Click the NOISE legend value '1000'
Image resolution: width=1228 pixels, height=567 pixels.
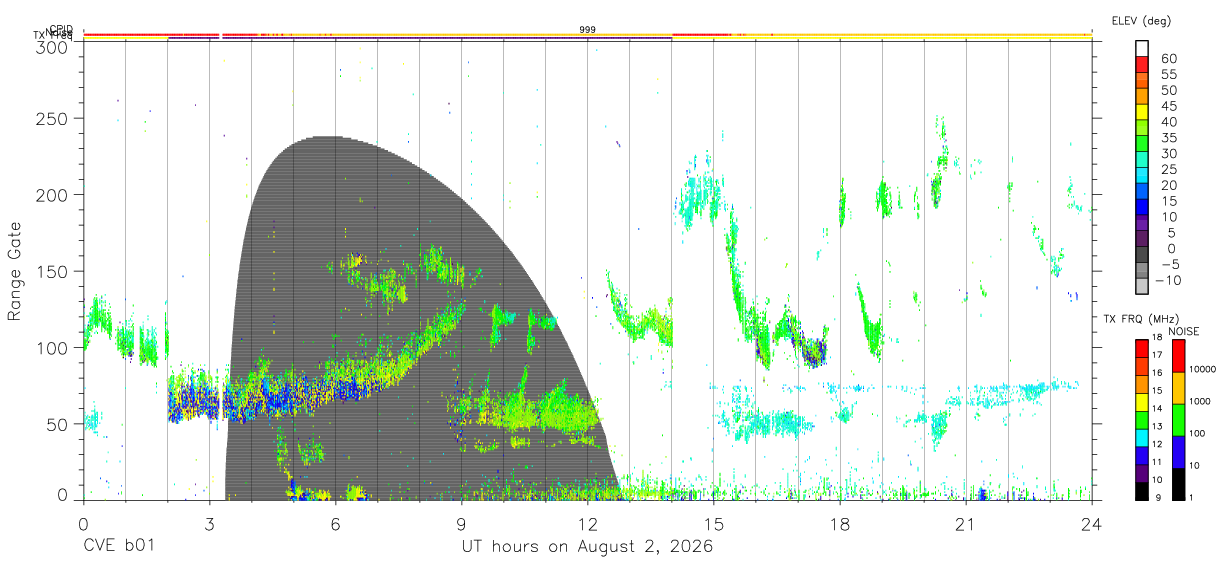coord(1201,401)
